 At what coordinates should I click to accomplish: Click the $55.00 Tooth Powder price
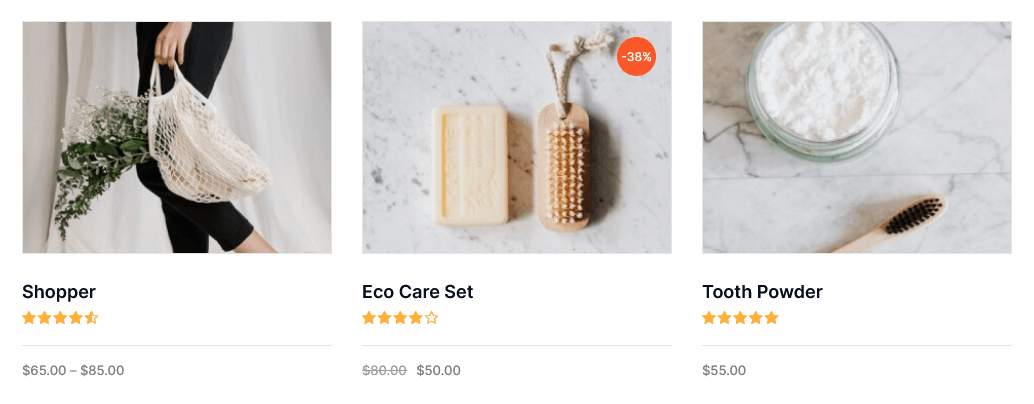724,370
